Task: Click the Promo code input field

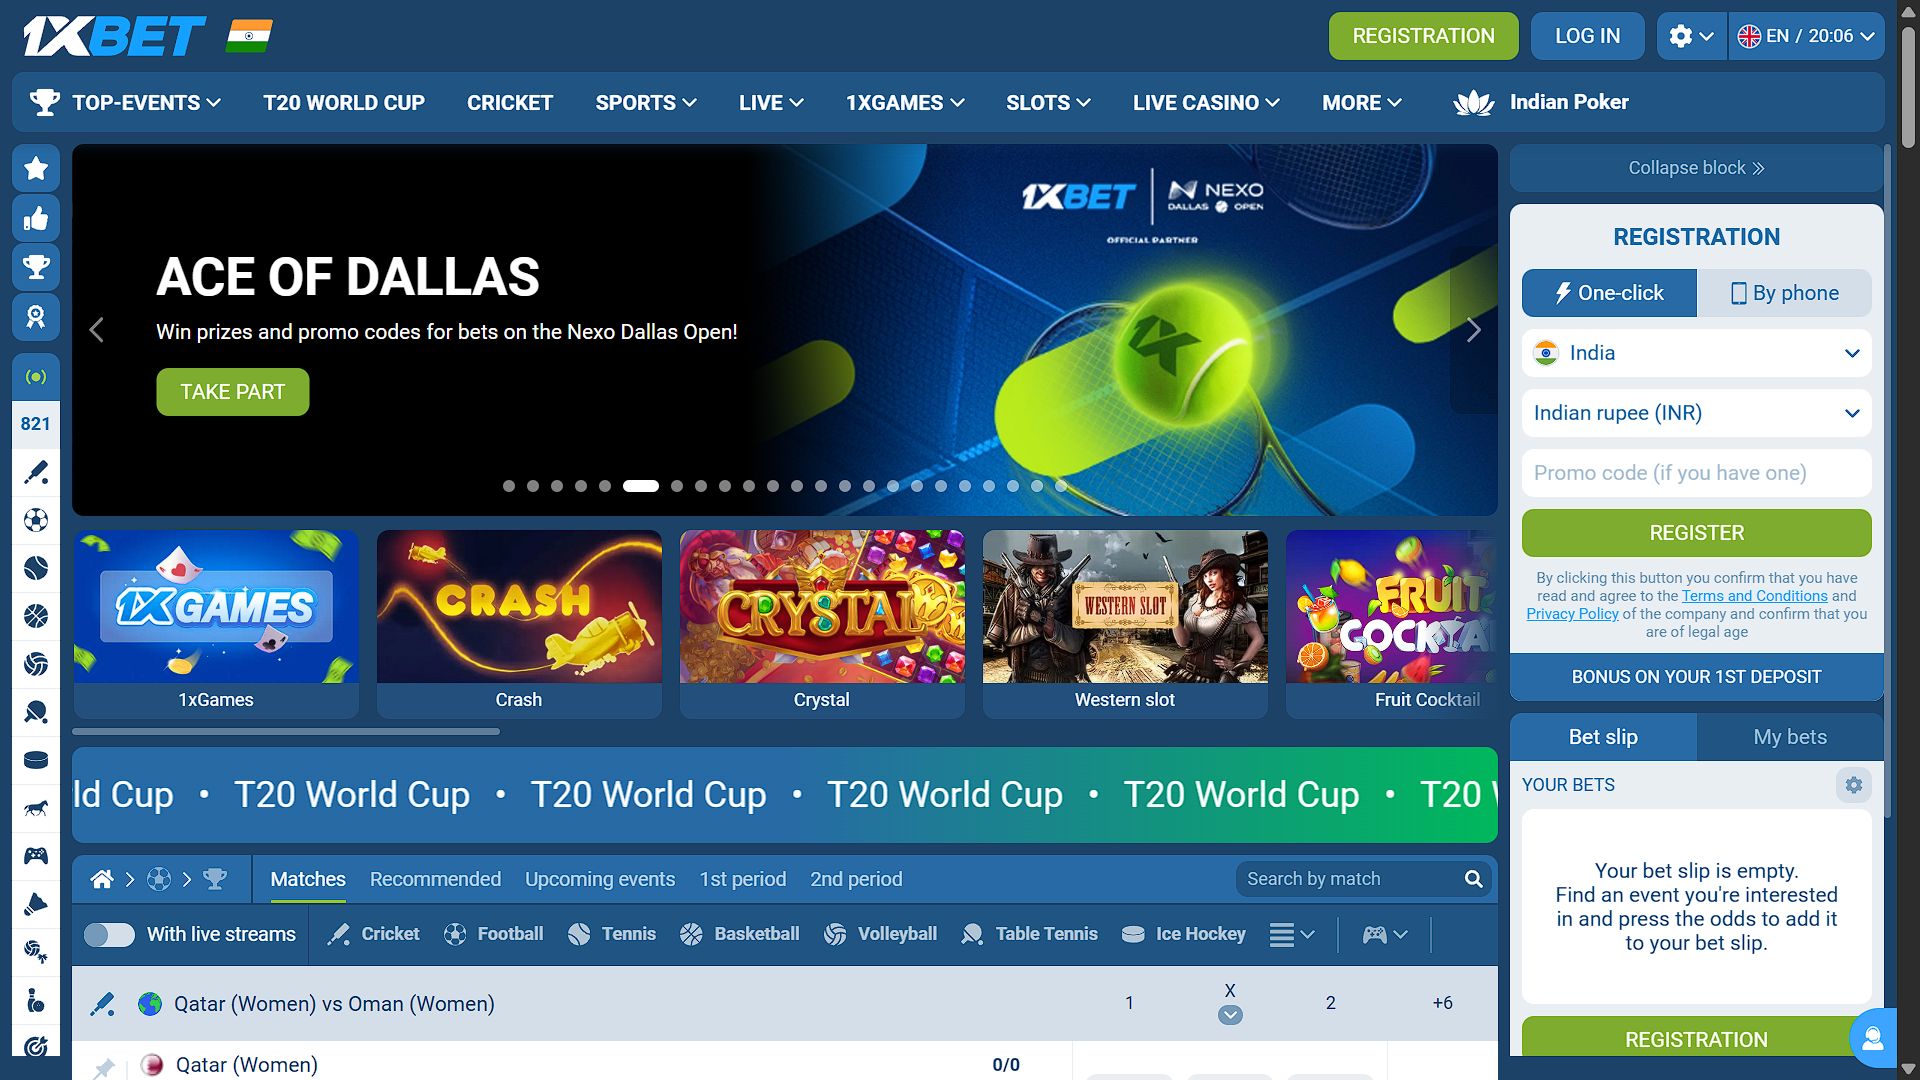Action: pyautogui.click(x=1696, y=473)
